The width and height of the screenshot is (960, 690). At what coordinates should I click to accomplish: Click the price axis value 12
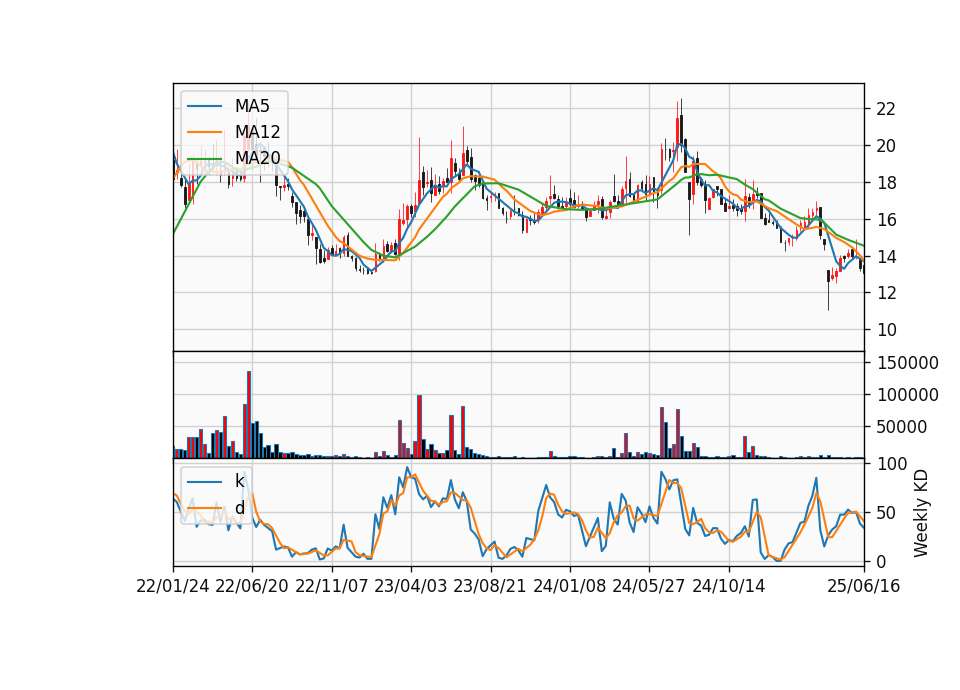click(886, 293)
